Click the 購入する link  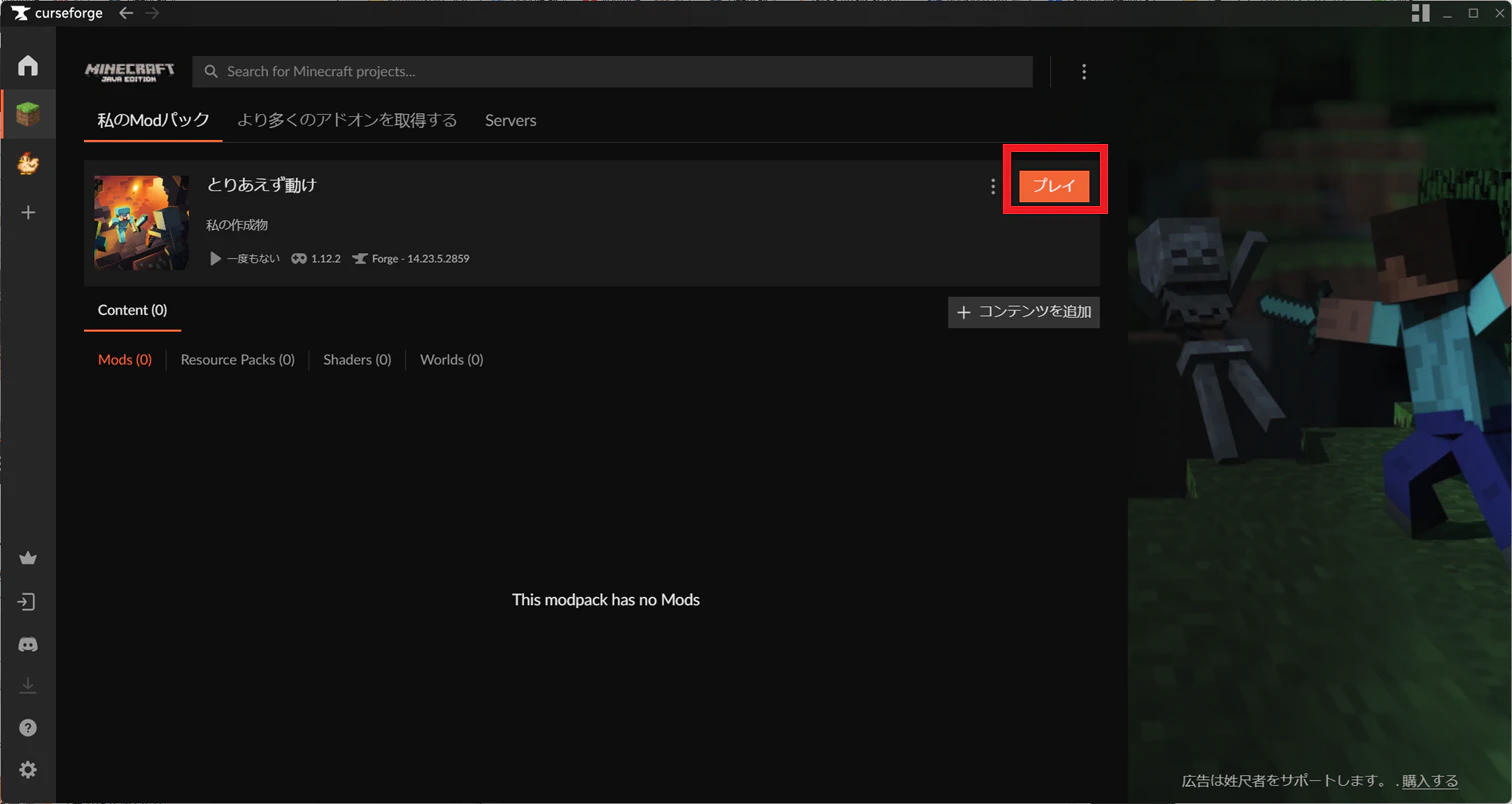pos(1430,781)
